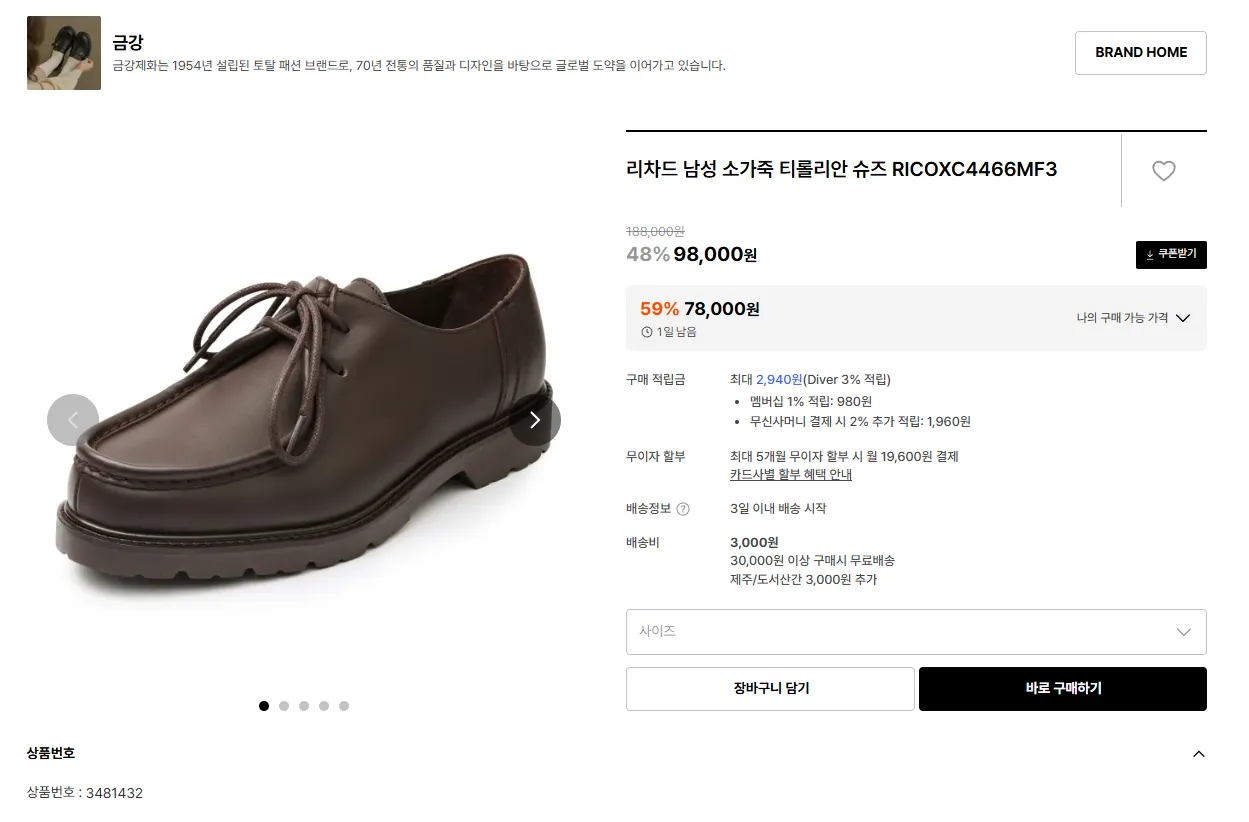Click the 금강 brand name
Image resolution: width=1249 pixels, height=822 pixels.
click(128, 42)
